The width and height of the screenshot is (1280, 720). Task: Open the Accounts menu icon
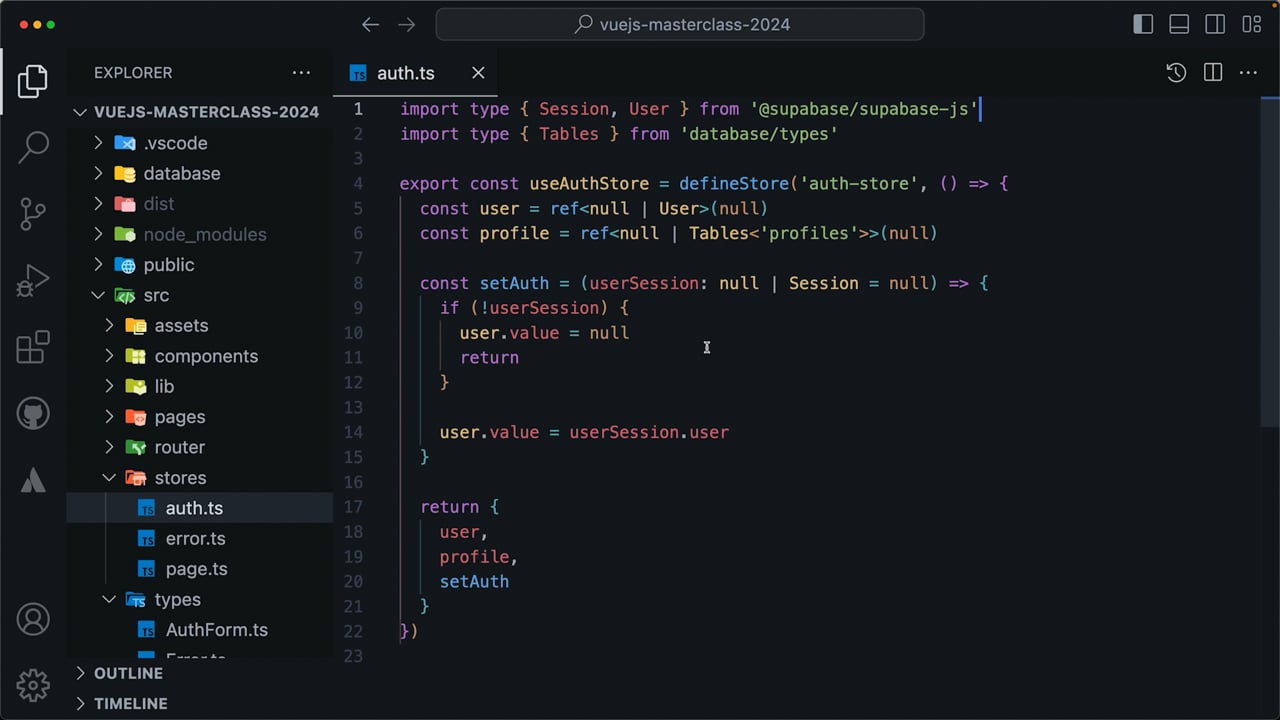pyautogui.click(x=33, y=619)
